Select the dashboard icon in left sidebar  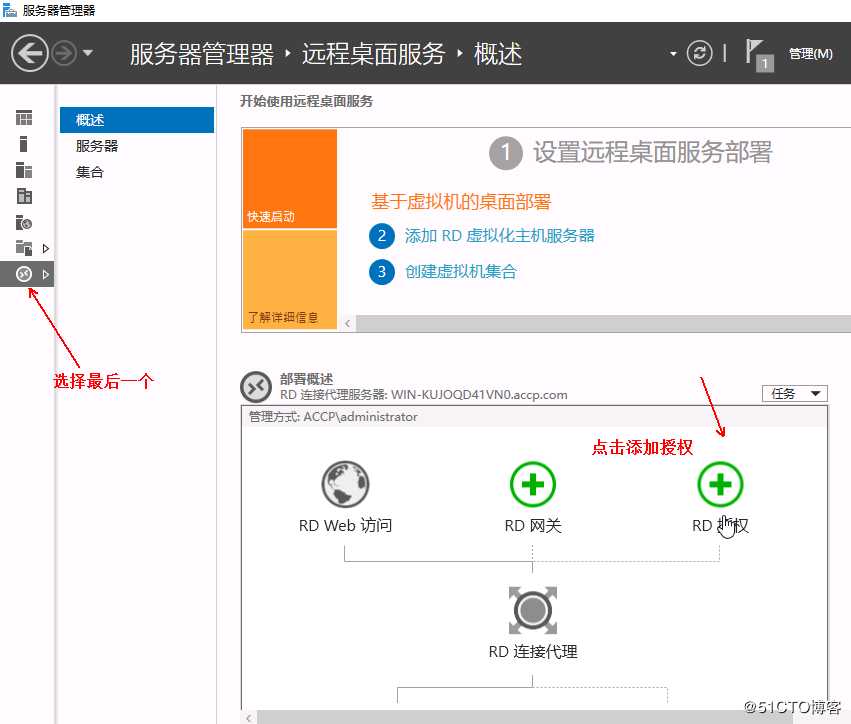click(24, 117)
